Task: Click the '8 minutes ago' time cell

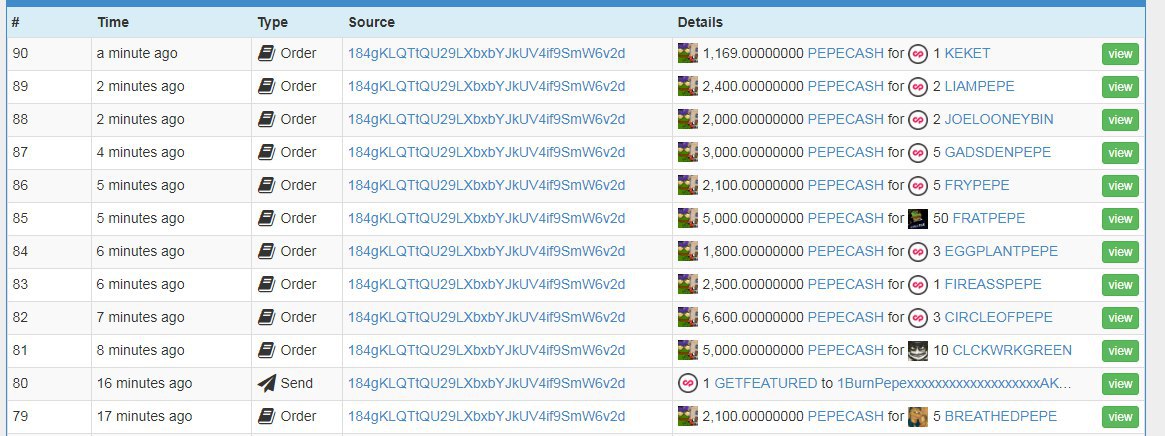Action: point(140,350)
